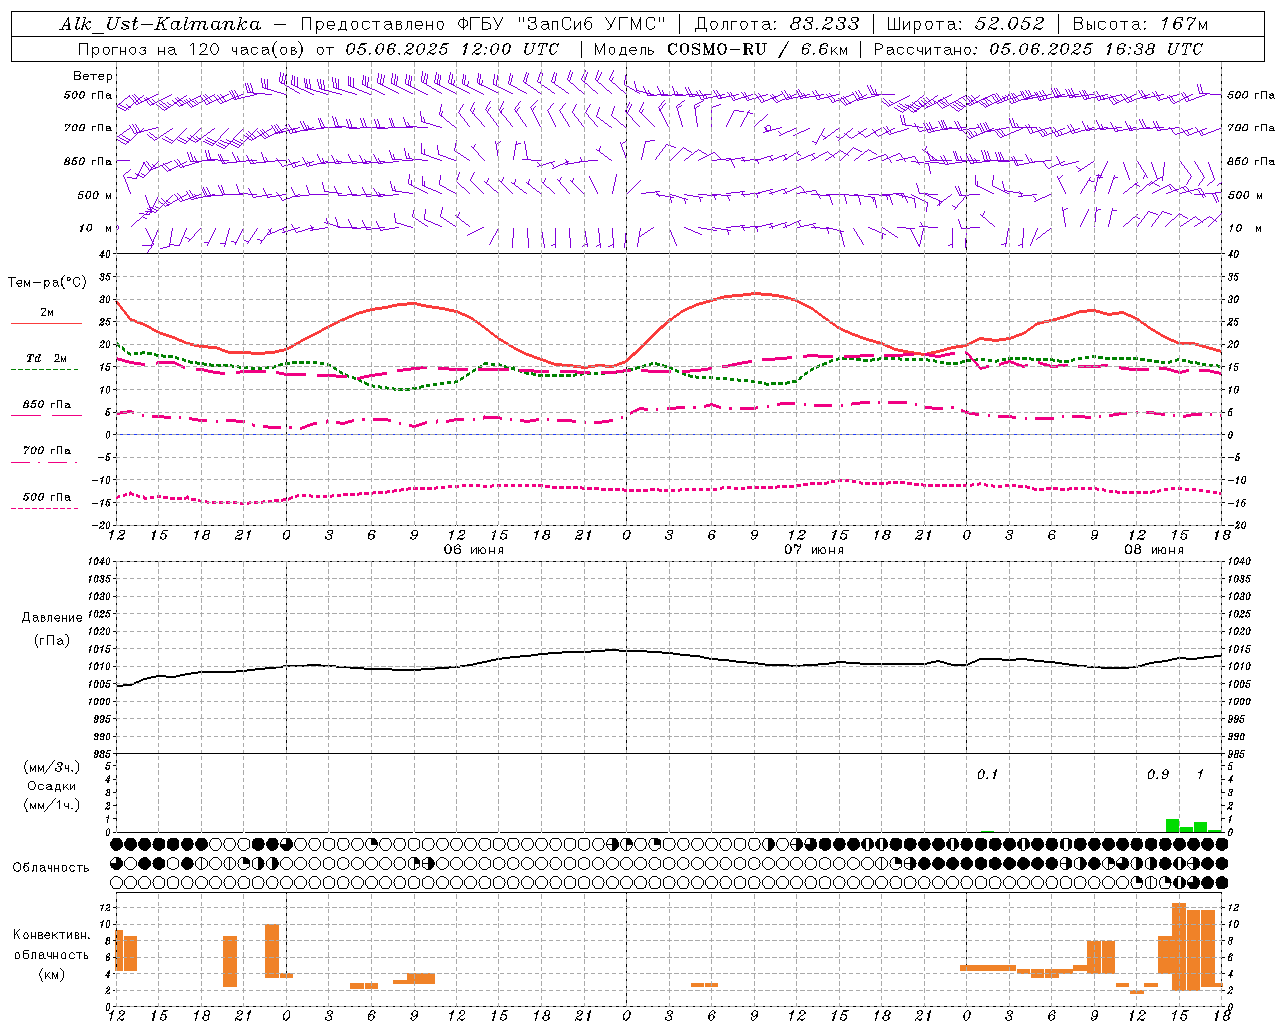The width and height of the screenshot is (1280, 1024).
Task: Click the '(км)' convective height unit label
Action: pyautogui.click(x=51, y=974)
